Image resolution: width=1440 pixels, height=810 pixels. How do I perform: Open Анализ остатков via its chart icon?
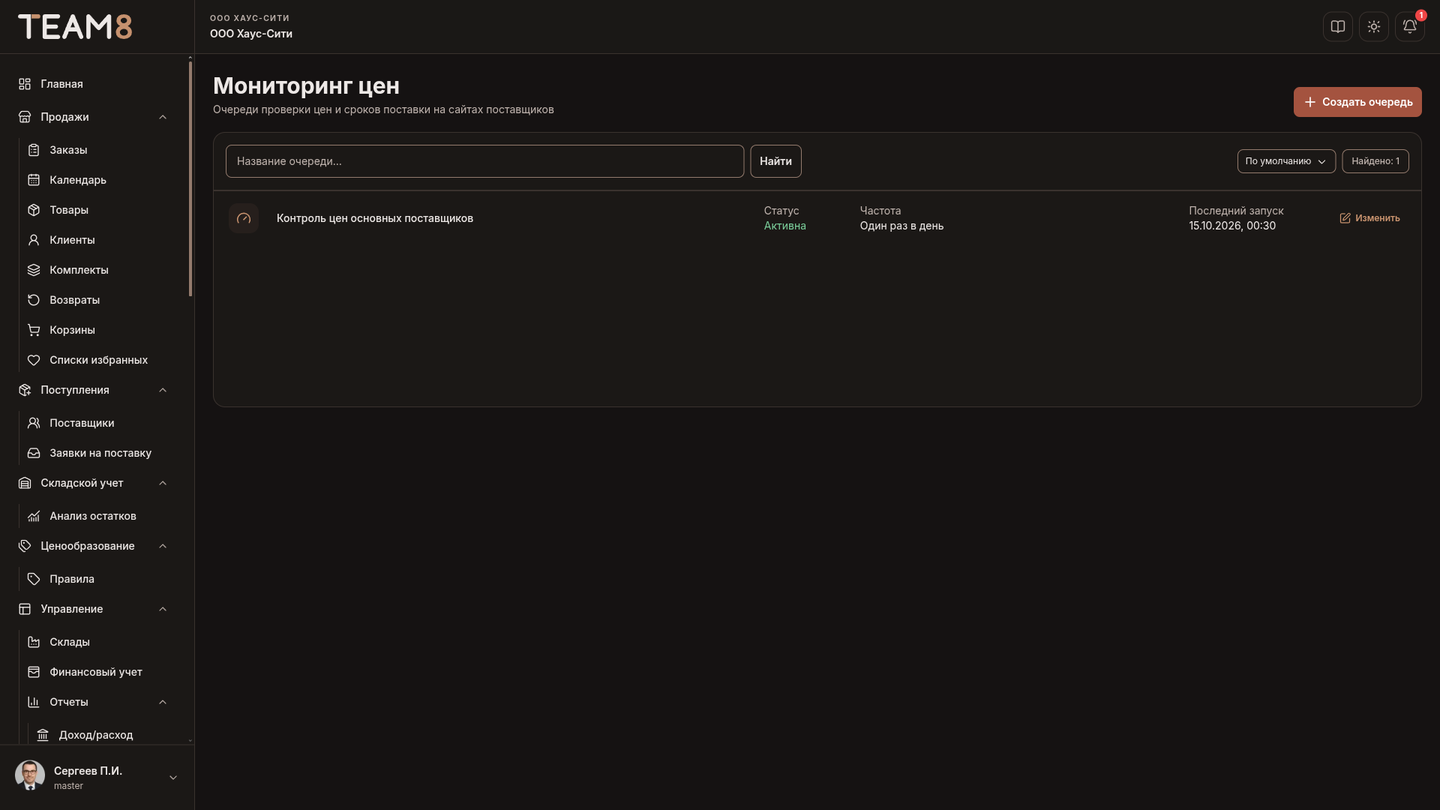tap(34, 516)
